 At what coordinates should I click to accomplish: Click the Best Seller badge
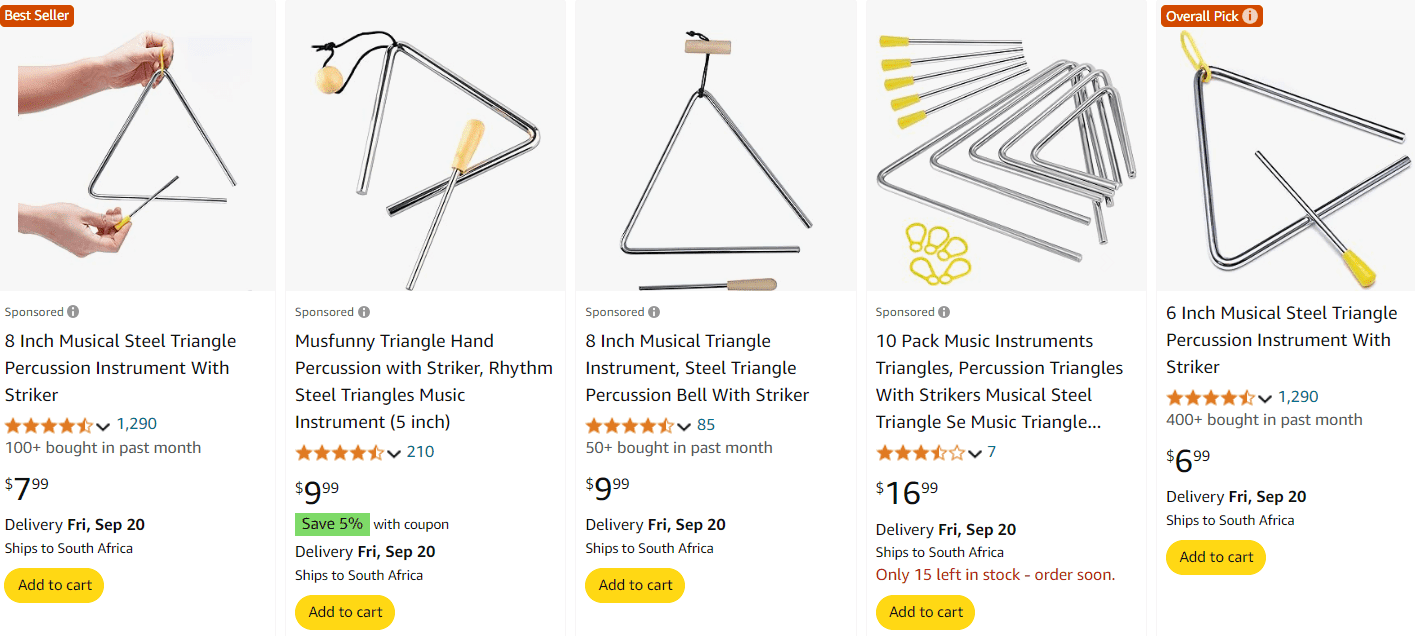coord(37,16)
